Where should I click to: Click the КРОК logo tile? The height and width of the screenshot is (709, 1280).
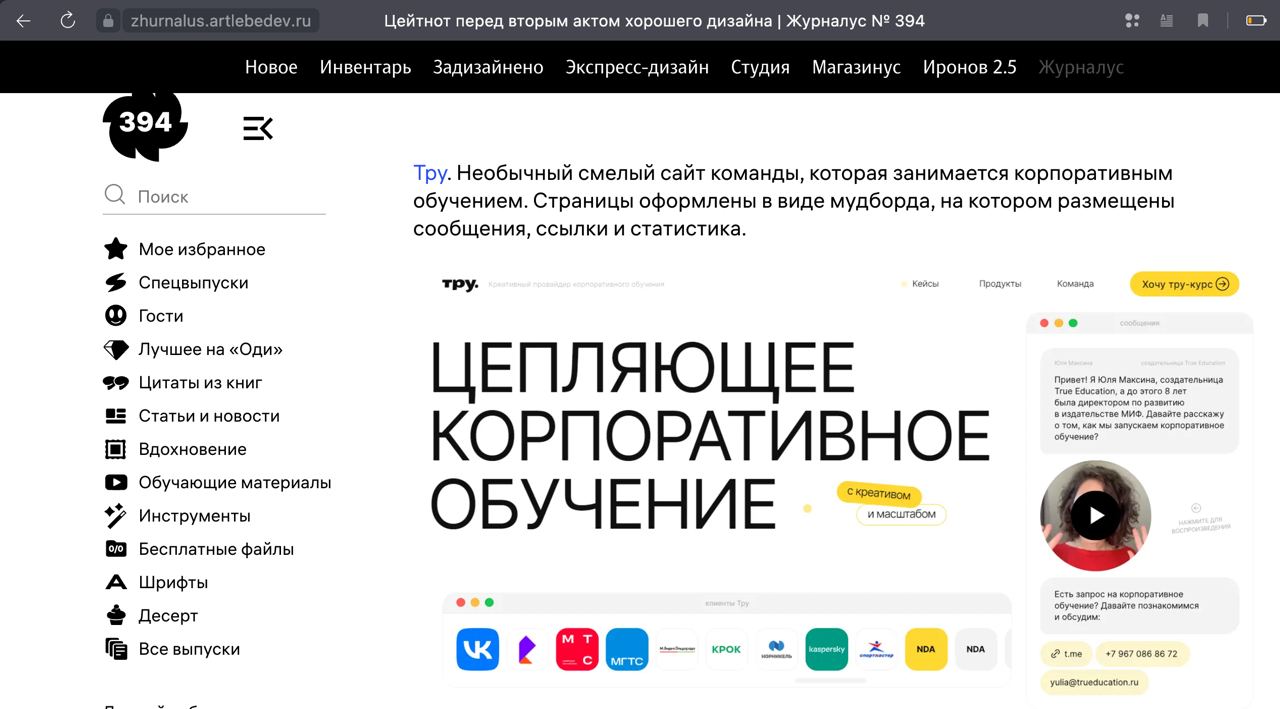pos(727,649)
